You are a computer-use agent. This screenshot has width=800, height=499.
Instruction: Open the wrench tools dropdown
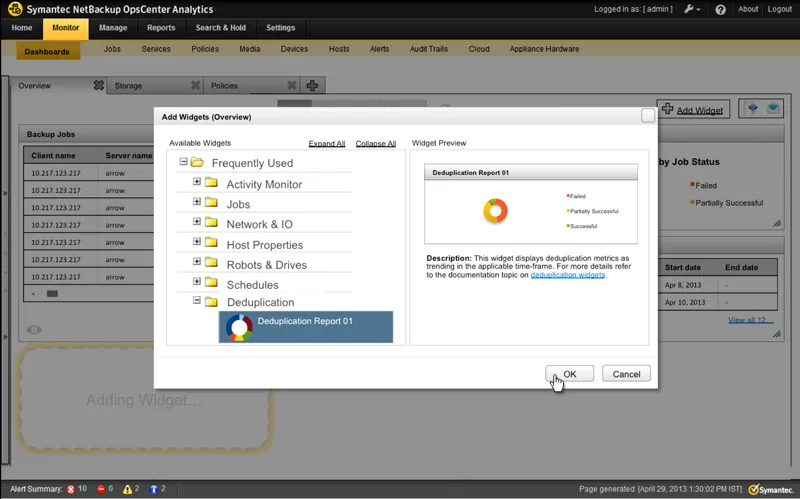pos(692,9)
